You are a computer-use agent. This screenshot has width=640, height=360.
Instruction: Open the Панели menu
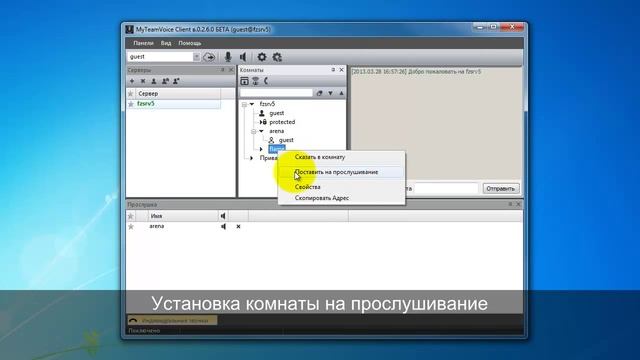pyautogui.click(x=143, y=43)
